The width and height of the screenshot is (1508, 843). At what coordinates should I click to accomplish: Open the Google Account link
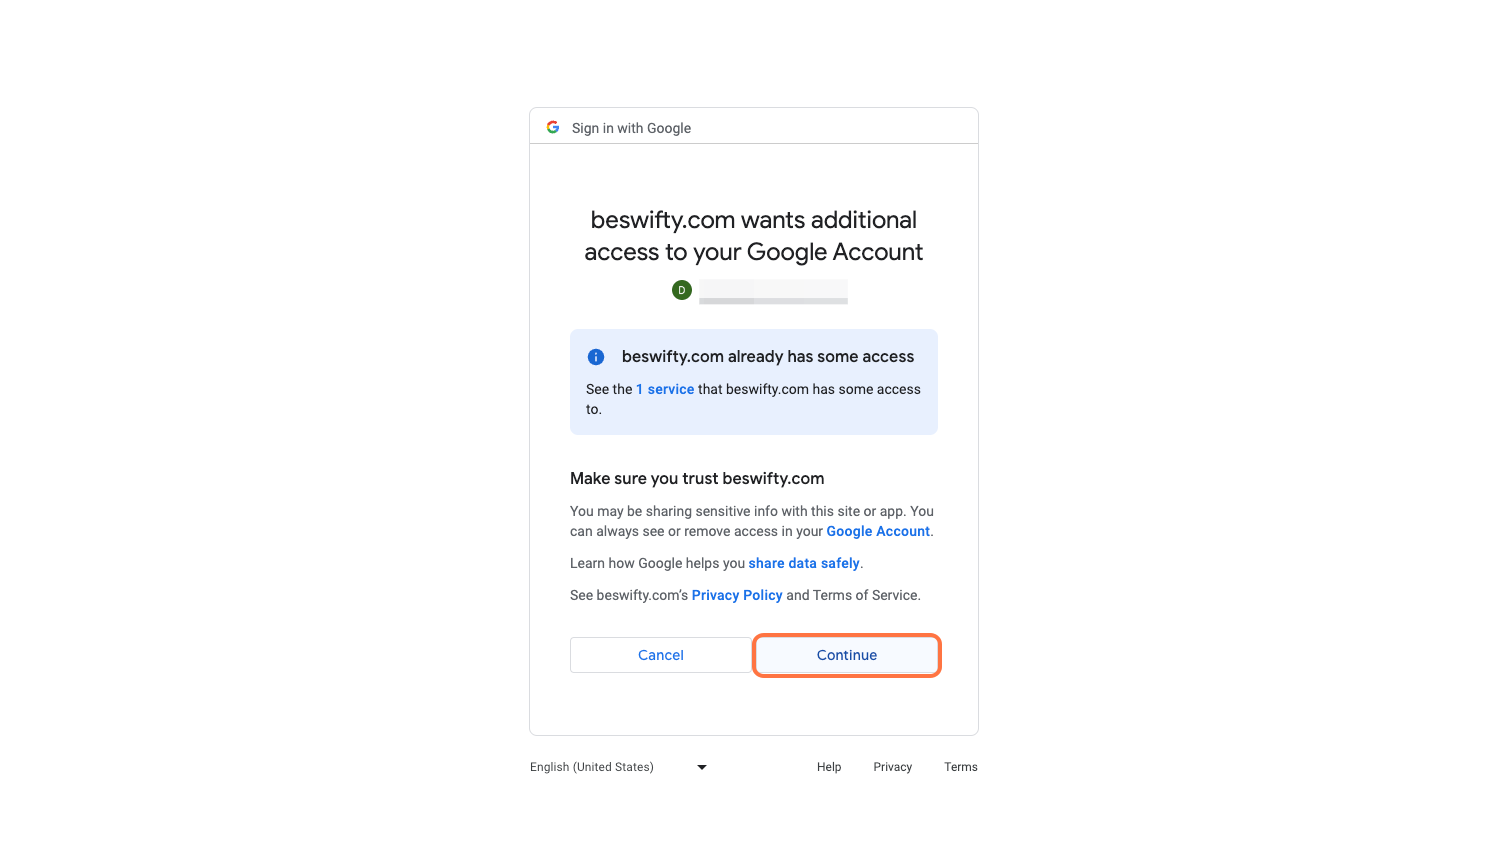point(878,531)
